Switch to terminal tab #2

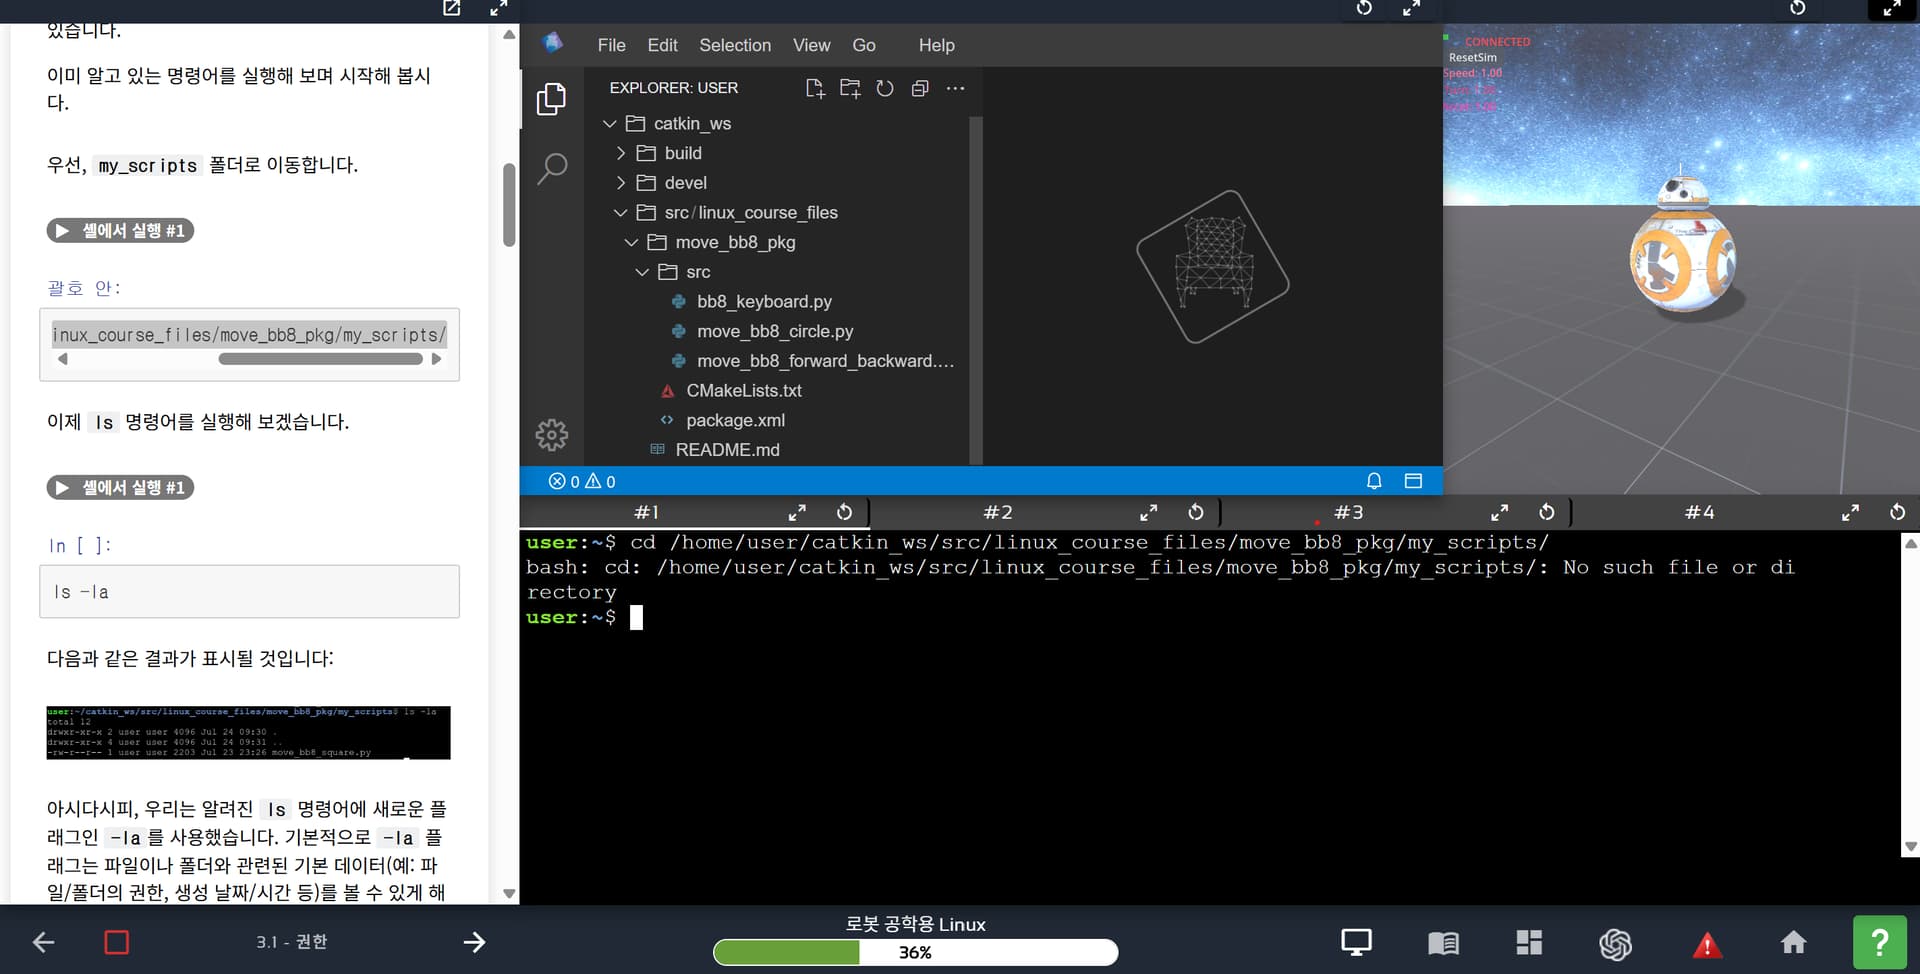(x=997, y=512)
